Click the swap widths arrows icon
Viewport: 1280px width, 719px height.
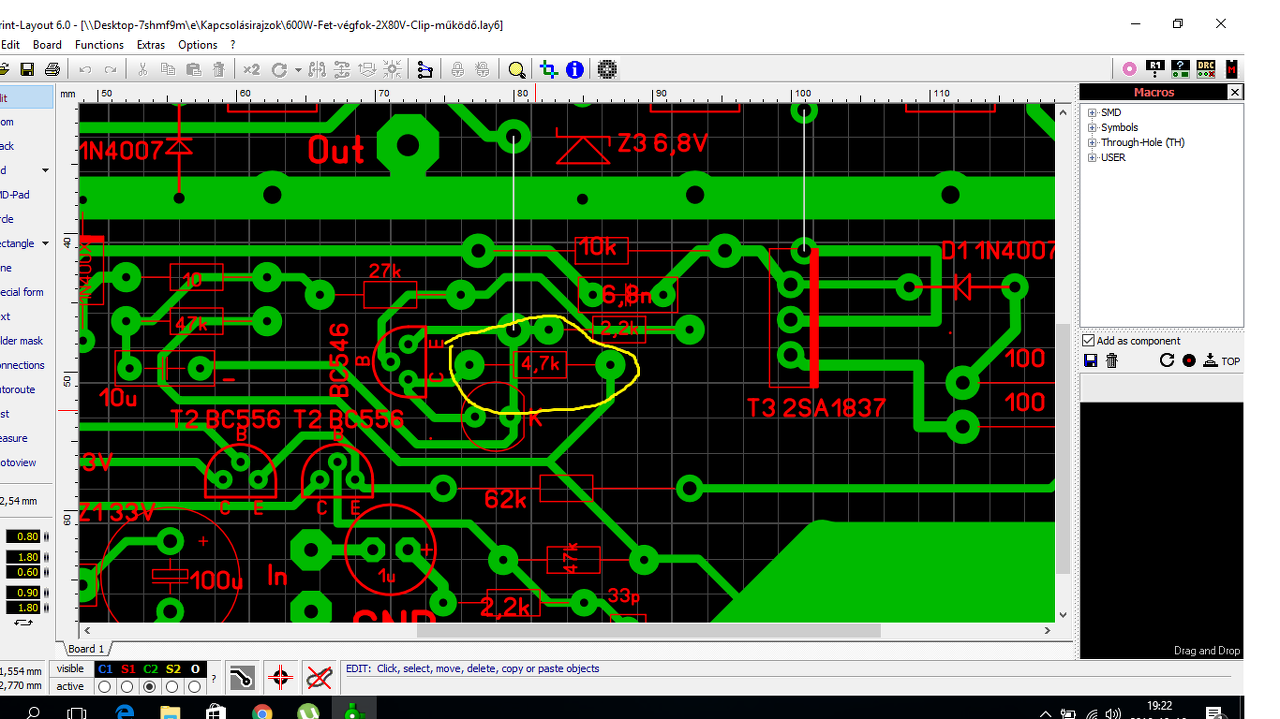[x=23, y=623]
